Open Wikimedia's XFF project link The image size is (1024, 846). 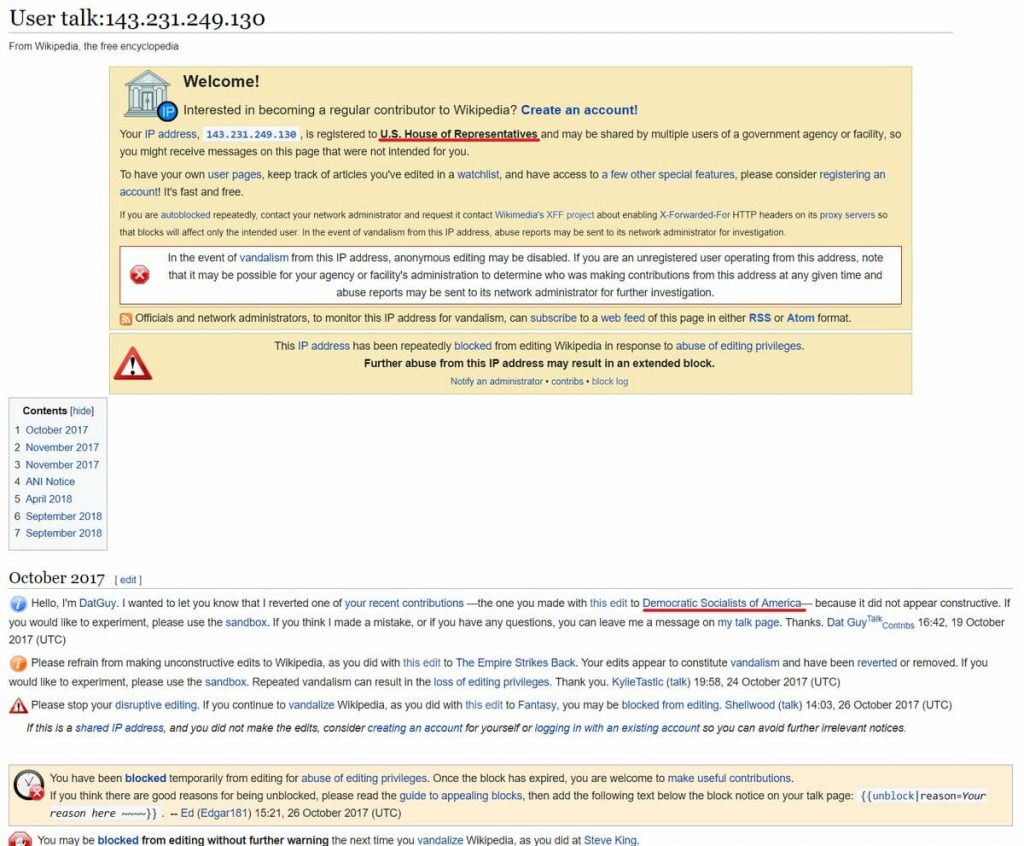coord(545,215)
